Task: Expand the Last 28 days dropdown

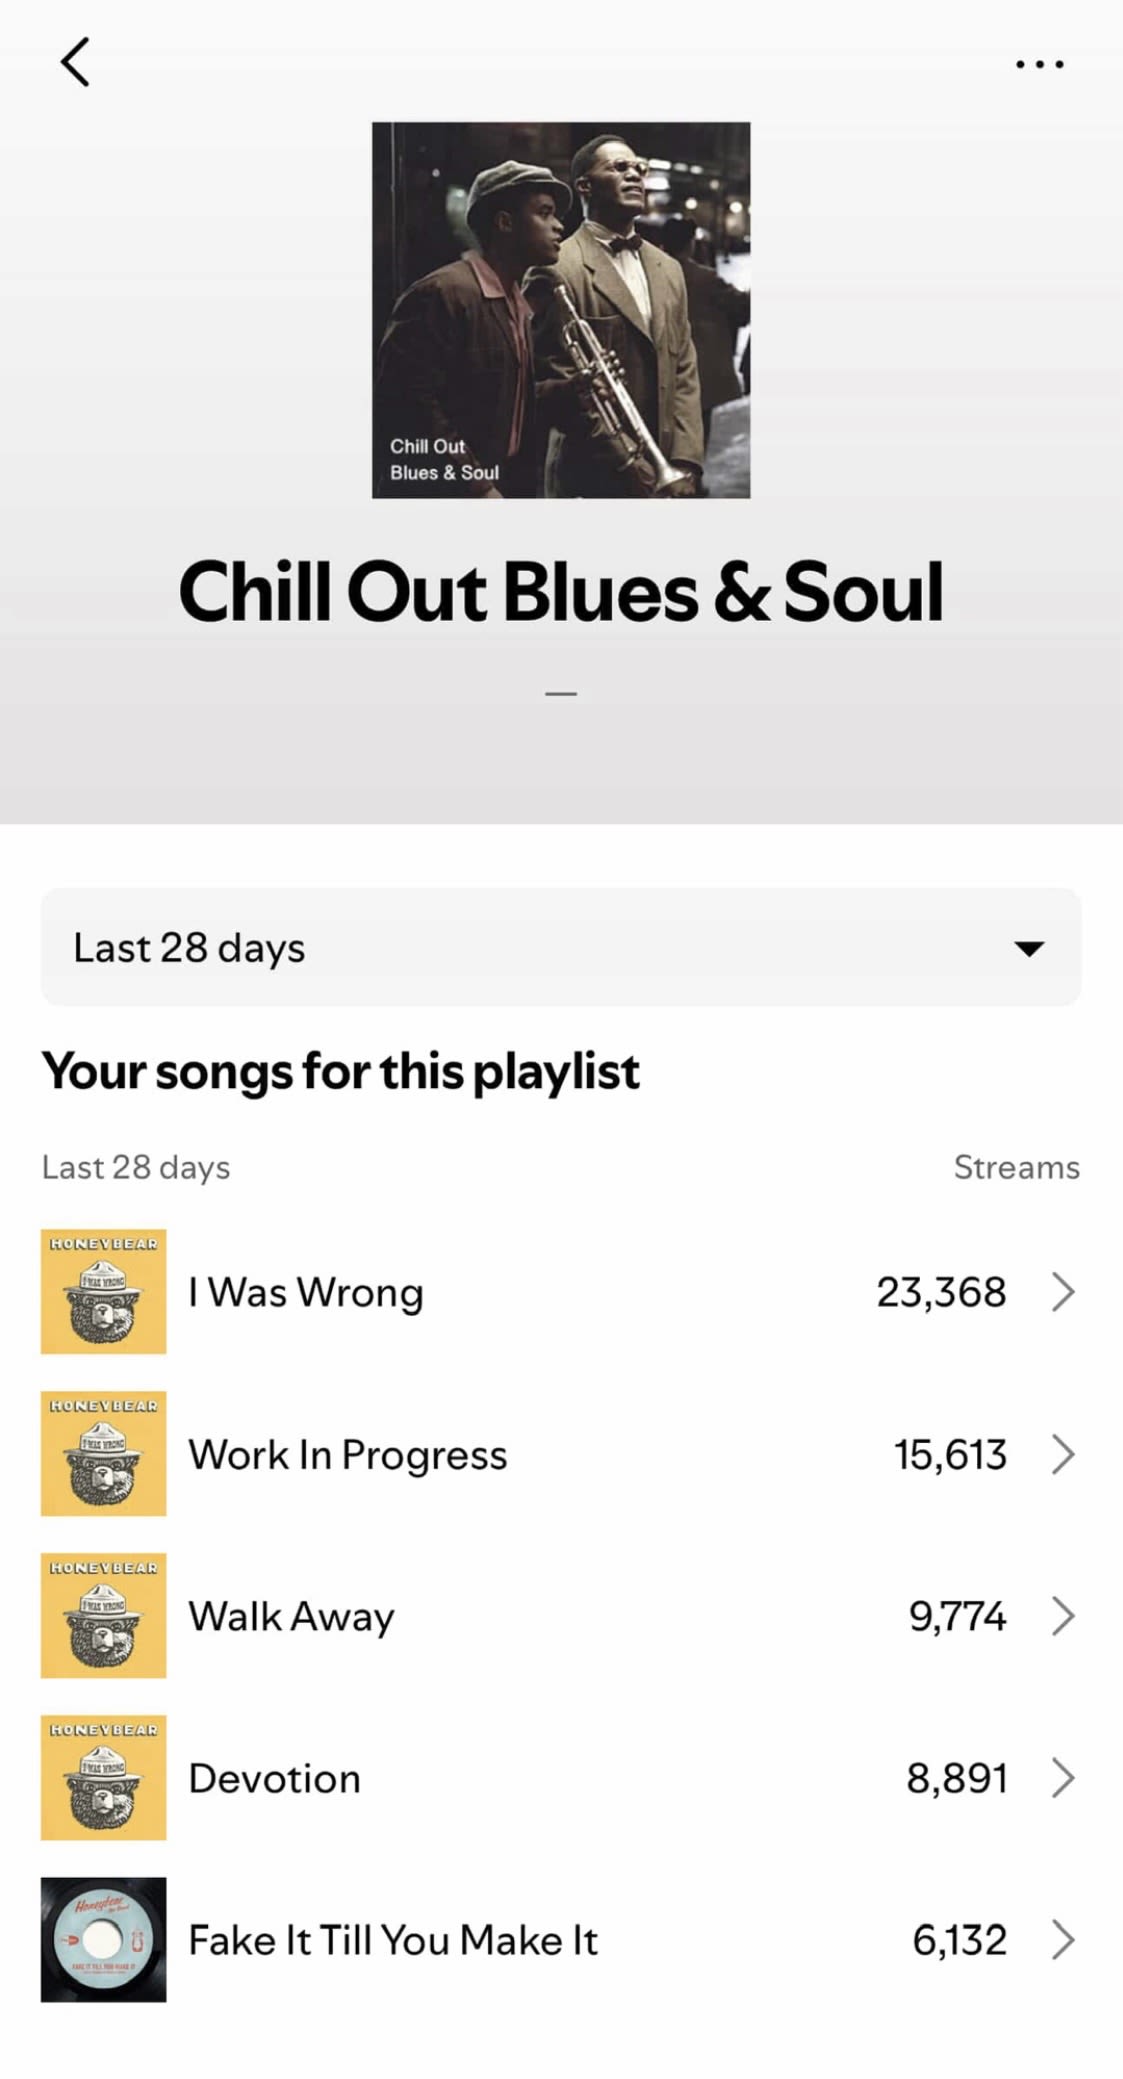Action: tap(561, 947)
